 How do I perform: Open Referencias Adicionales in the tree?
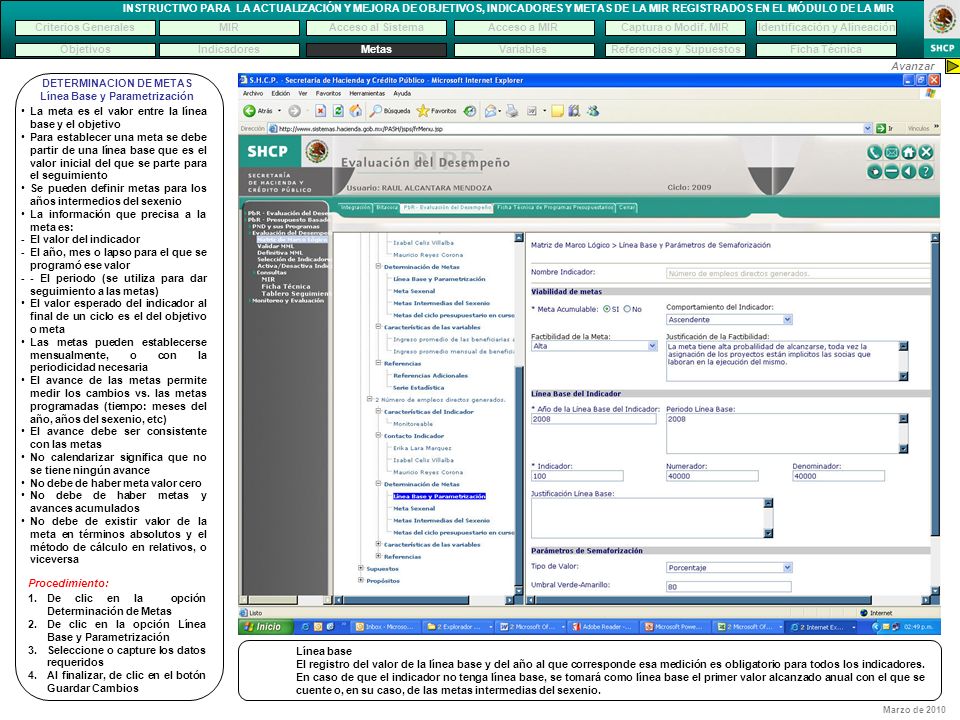(430, 375)
